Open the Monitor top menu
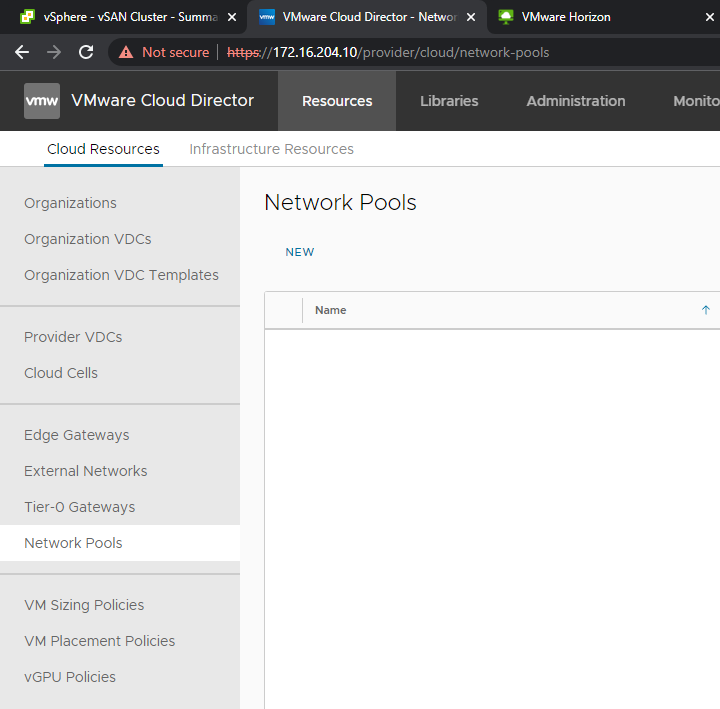Screen dimensions: 720x709 [696, 101]
